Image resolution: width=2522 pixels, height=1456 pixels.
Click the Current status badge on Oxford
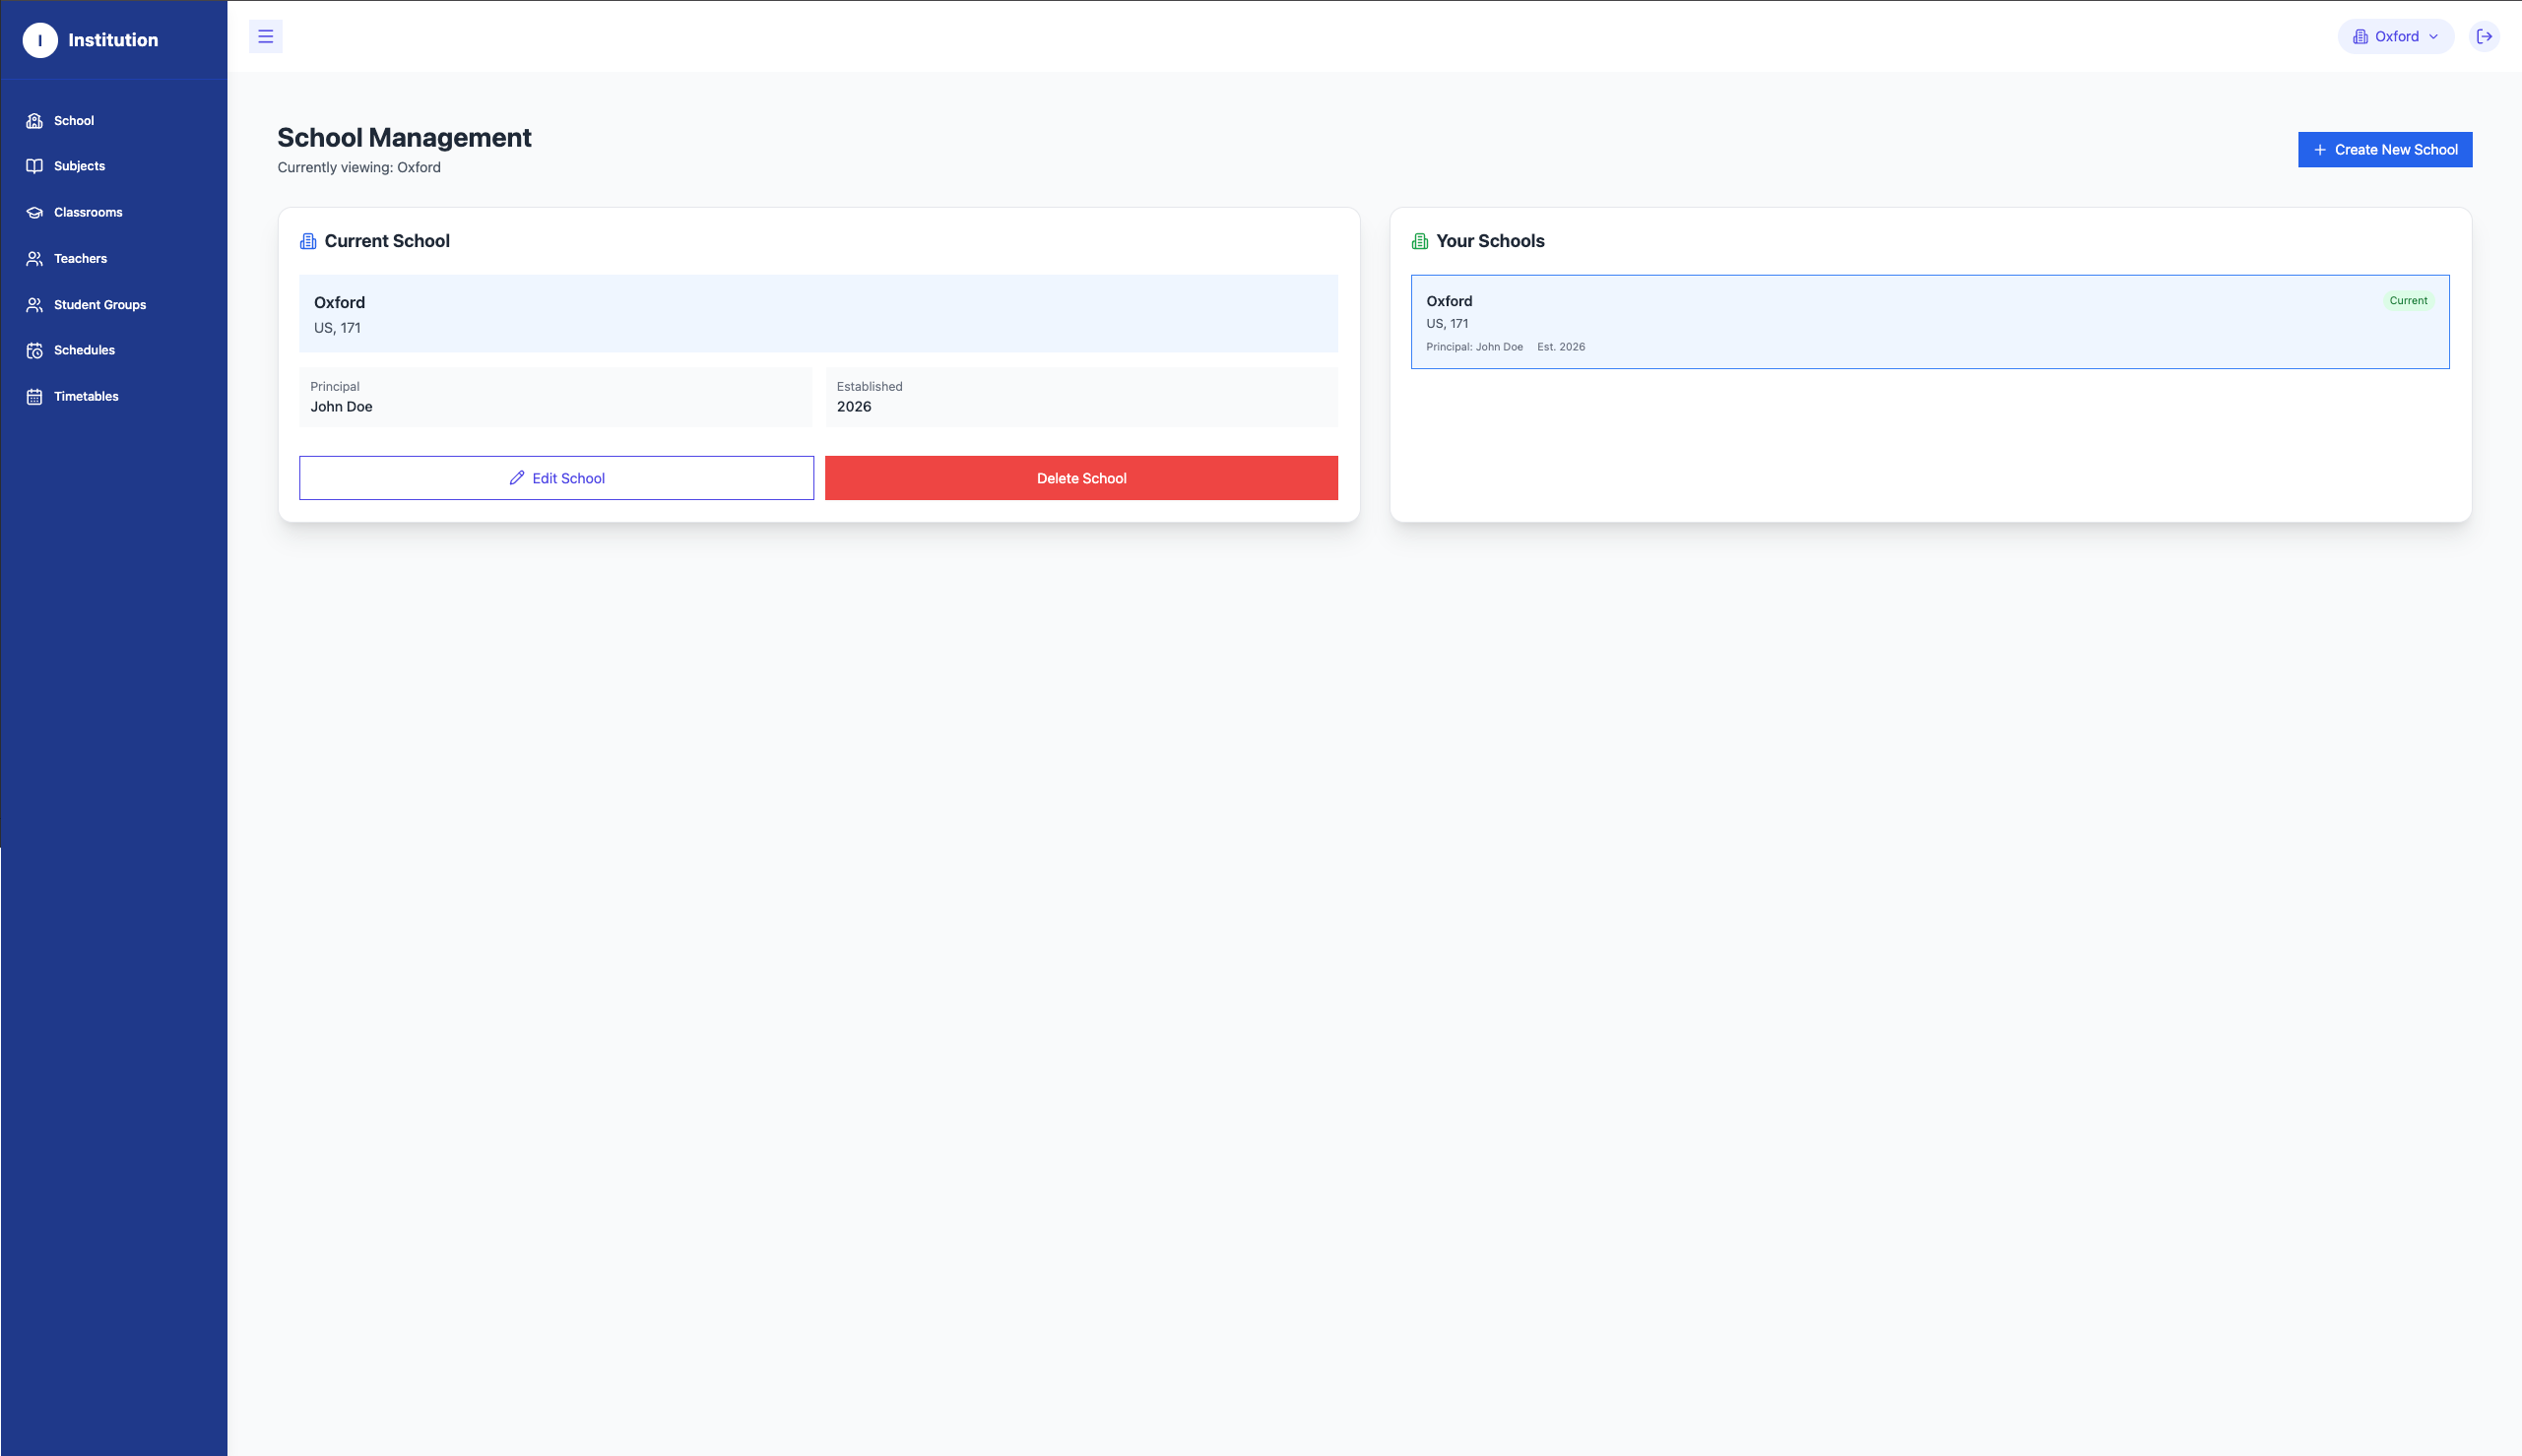coord(2407,300)
